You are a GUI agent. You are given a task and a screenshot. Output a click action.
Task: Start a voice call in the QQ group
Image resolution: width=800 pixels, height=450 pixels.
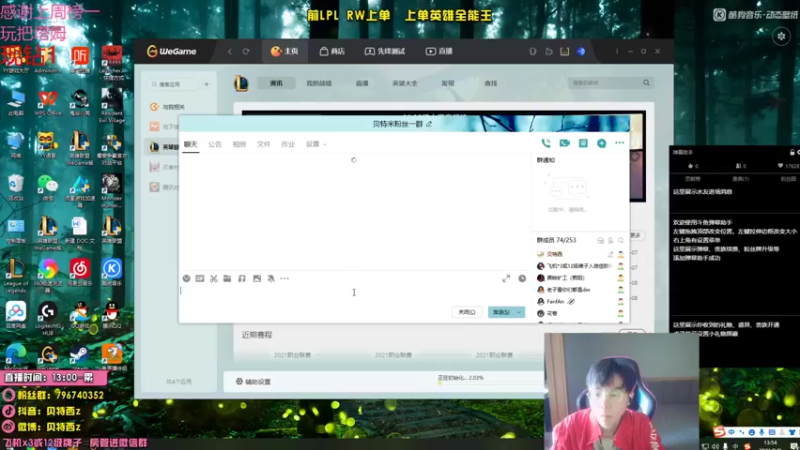pyautogui.click(x=545, y=143)
